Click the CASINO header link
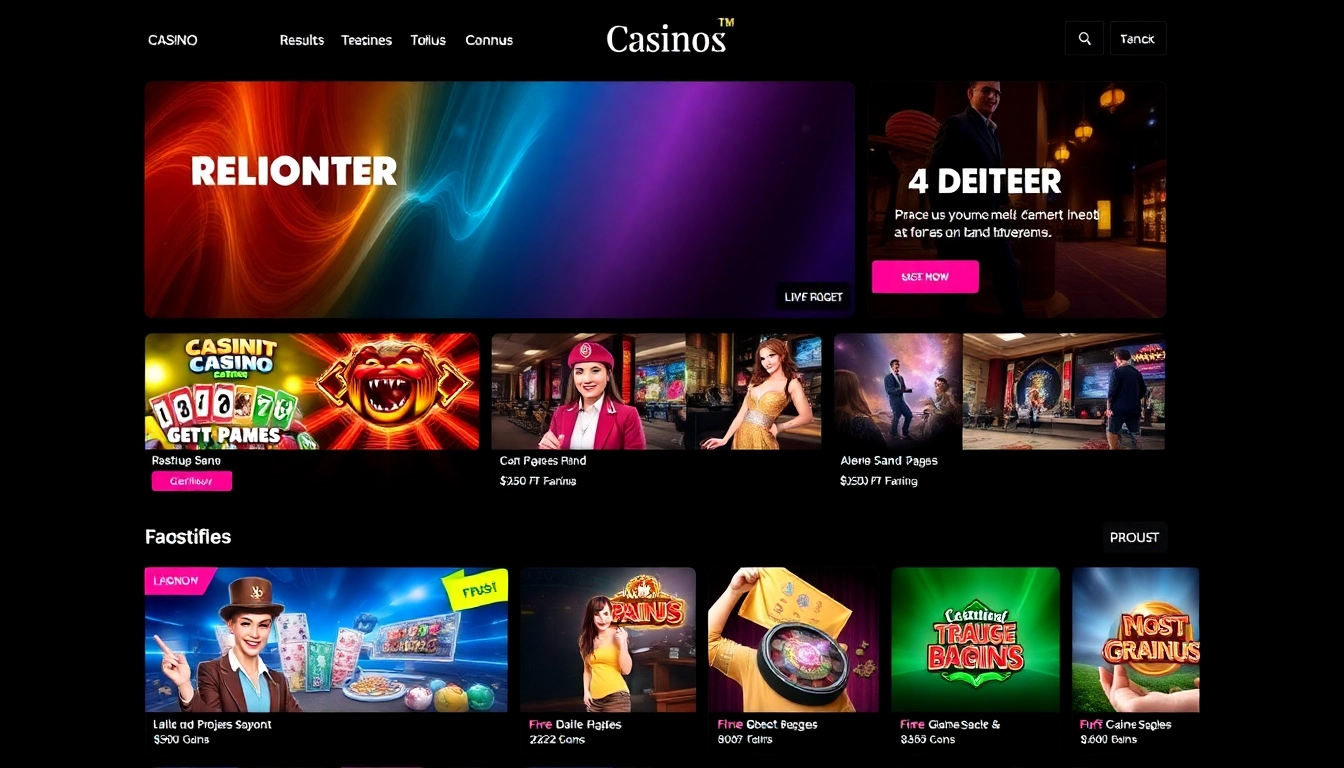1344x768 pixels. pos(173,40)
